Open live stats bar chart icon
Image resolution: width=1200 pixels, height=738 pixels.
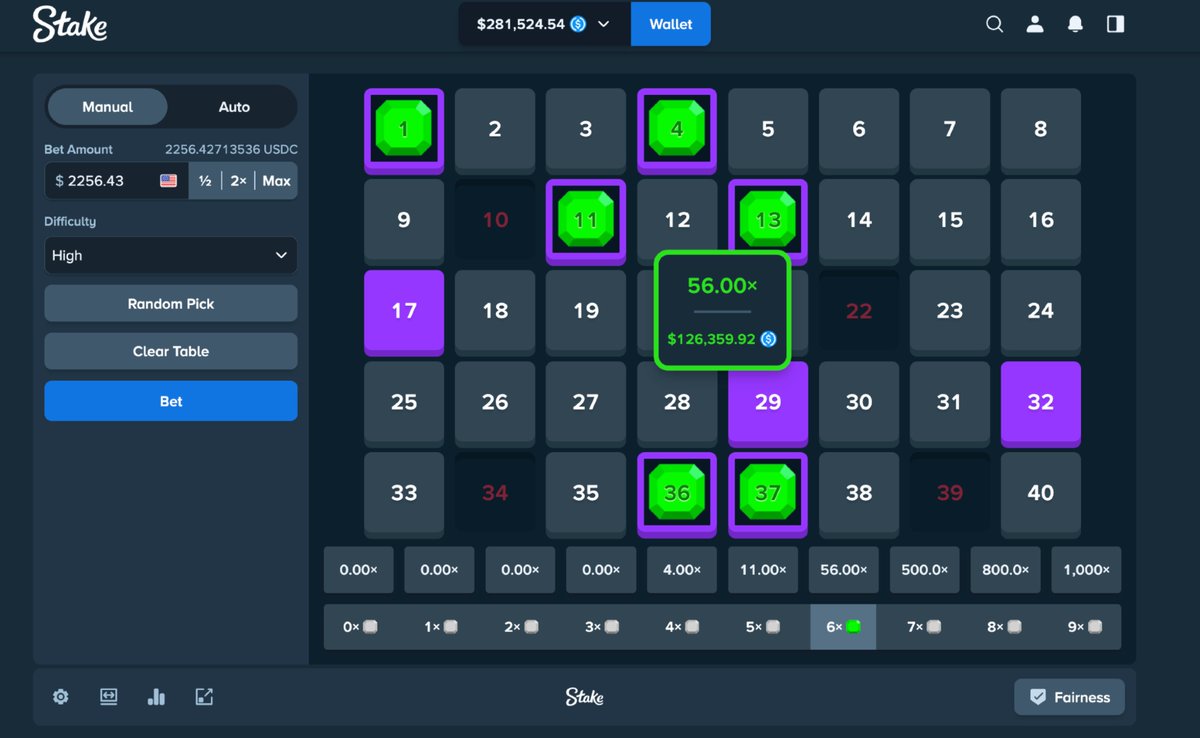pos(156,697)
